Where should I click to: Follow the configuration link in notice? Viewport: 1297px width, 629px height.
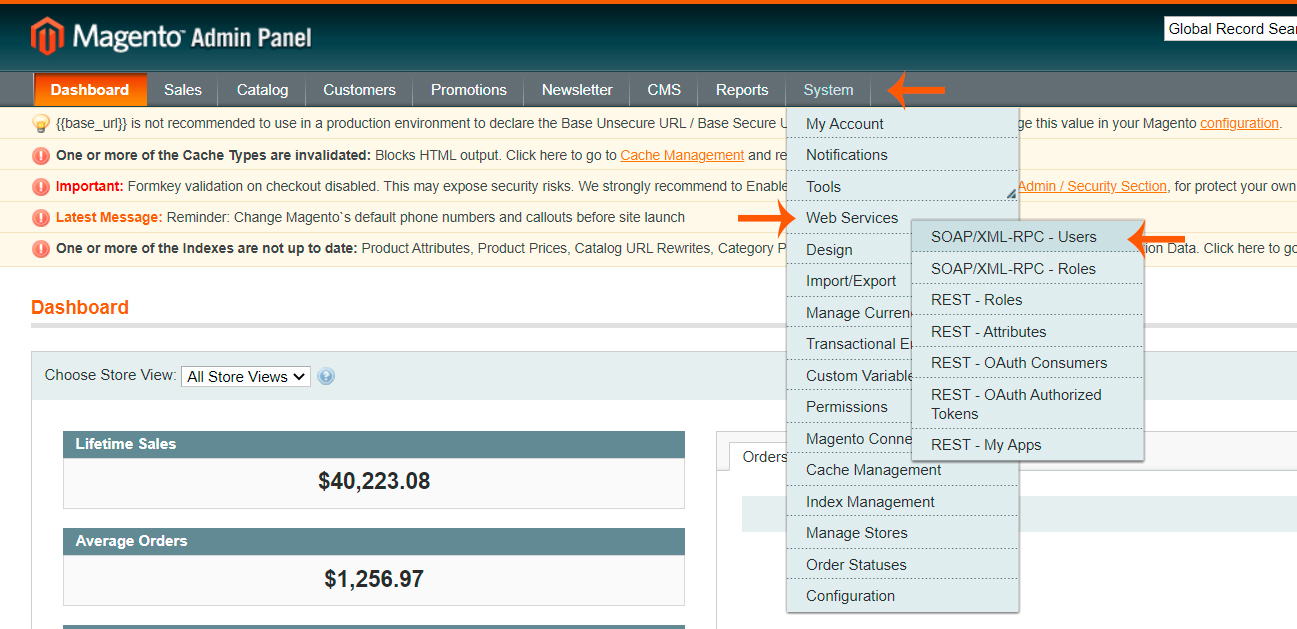(x=1239, y=124)
